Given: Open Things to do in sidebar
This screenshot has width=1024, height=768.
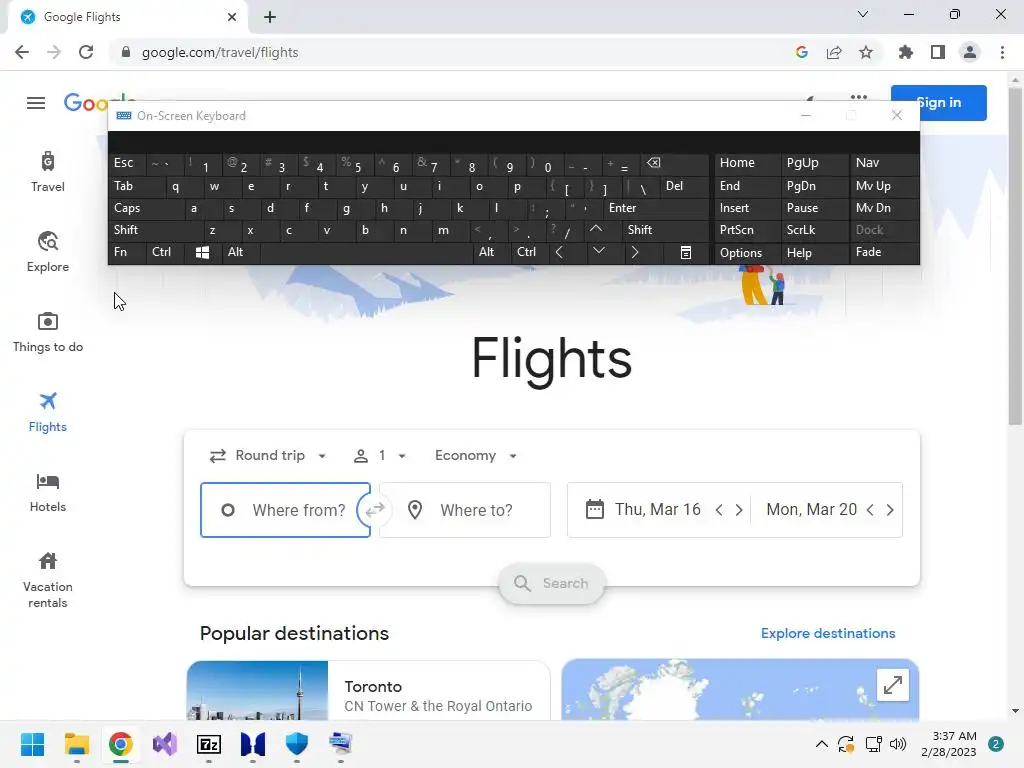Looking at the screenshot, I should pos(48,332).
